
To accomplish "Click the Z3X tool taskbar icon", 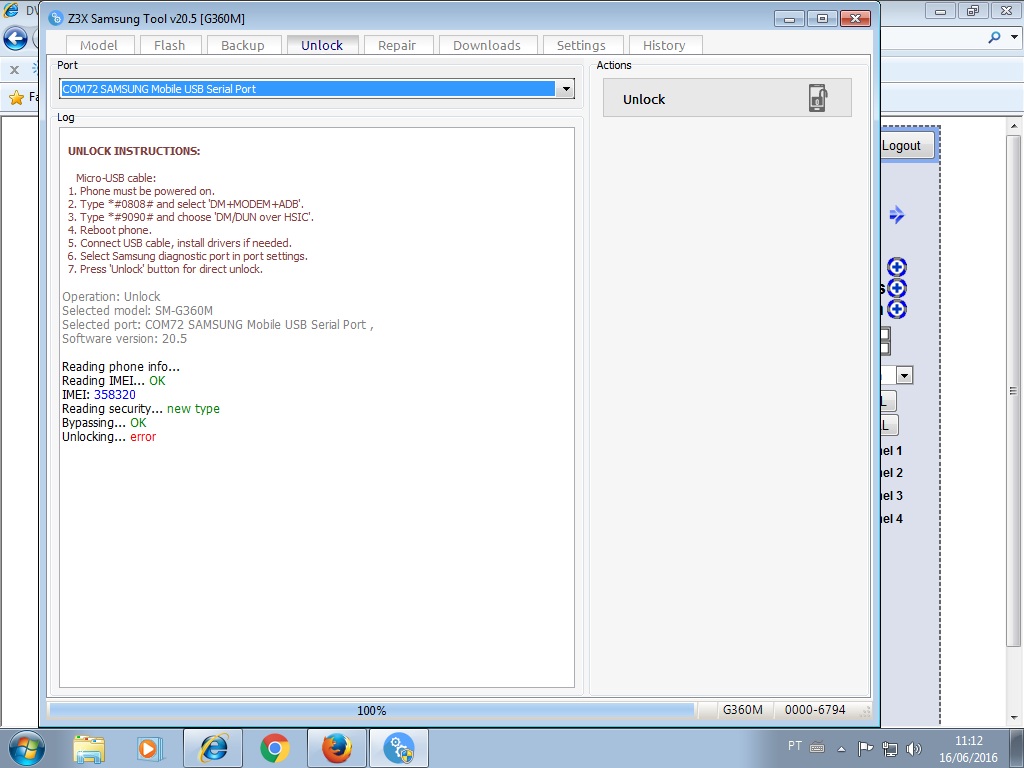I will click(398, 748).
